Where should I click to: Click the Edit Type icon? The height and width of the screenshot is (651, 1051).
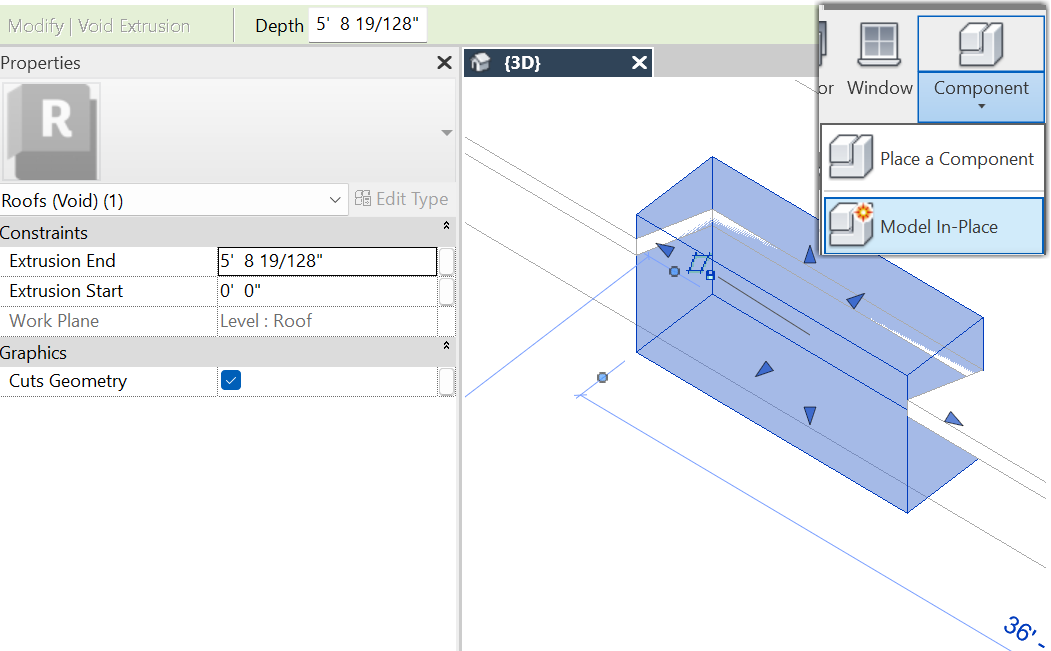364,198
